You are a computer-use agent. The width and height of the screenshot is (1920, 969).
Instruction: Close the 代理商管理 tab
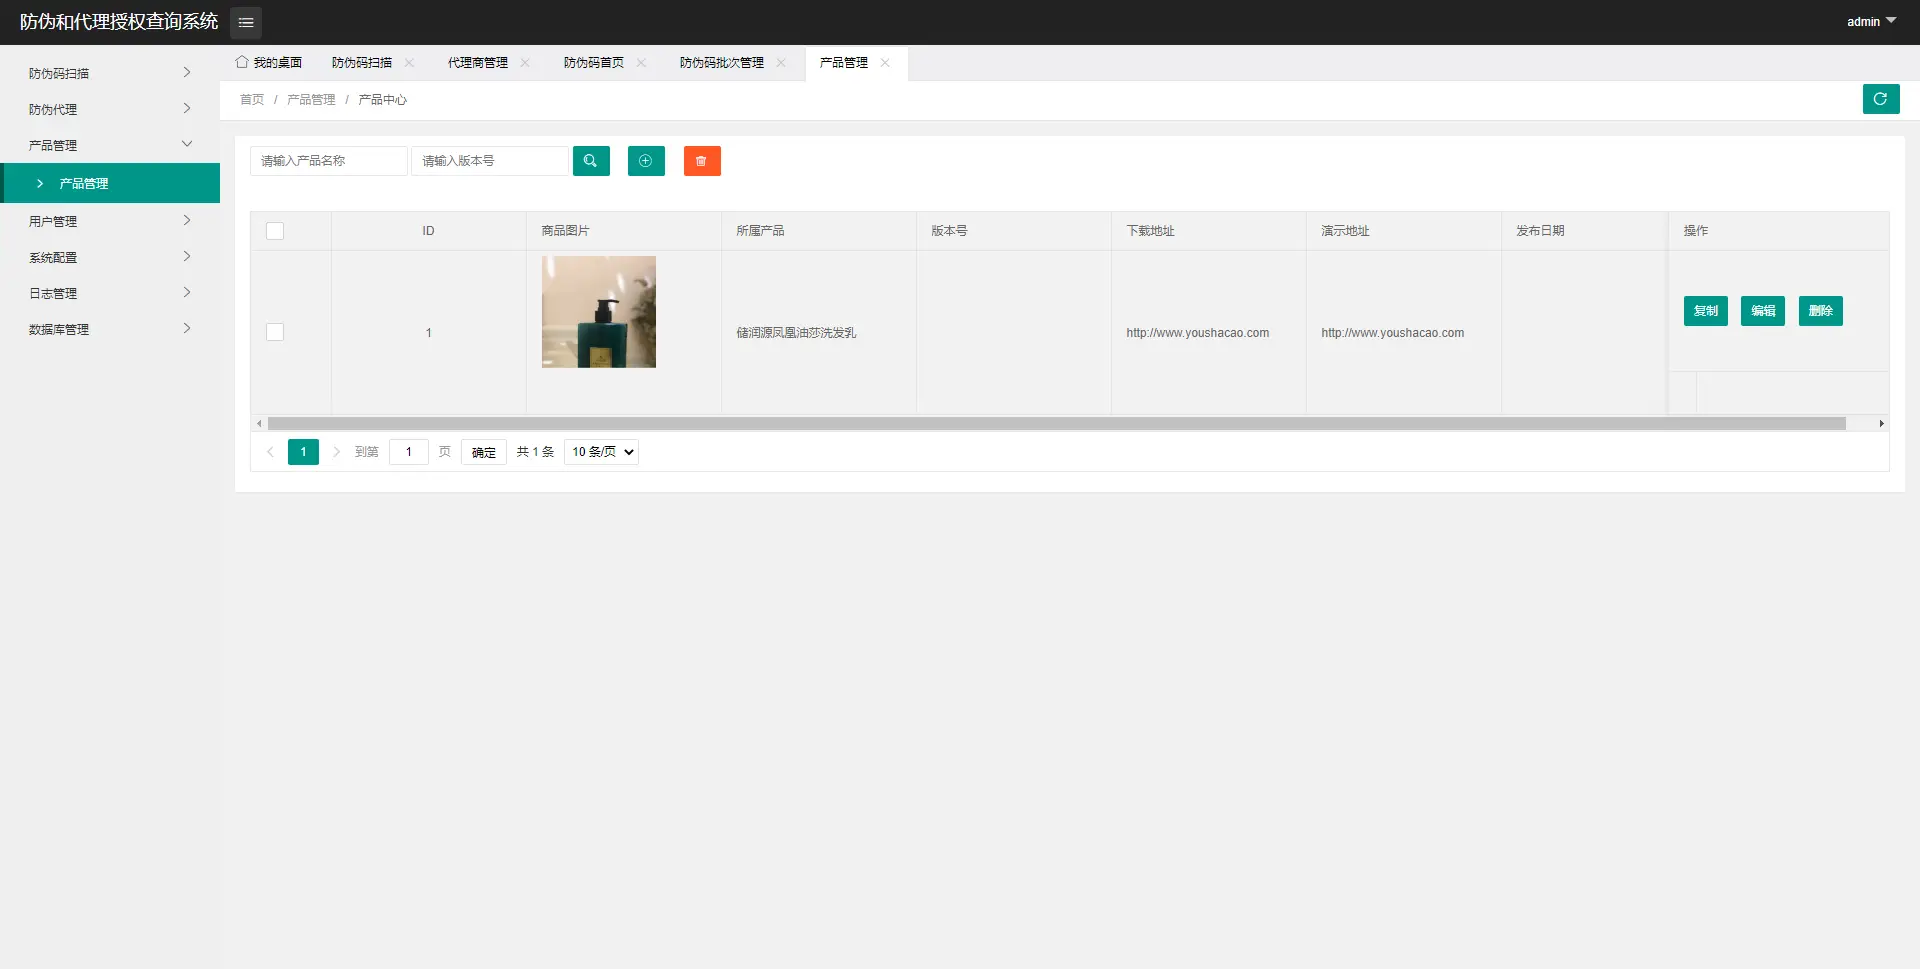pyautogui.click(x=525, y=63)
